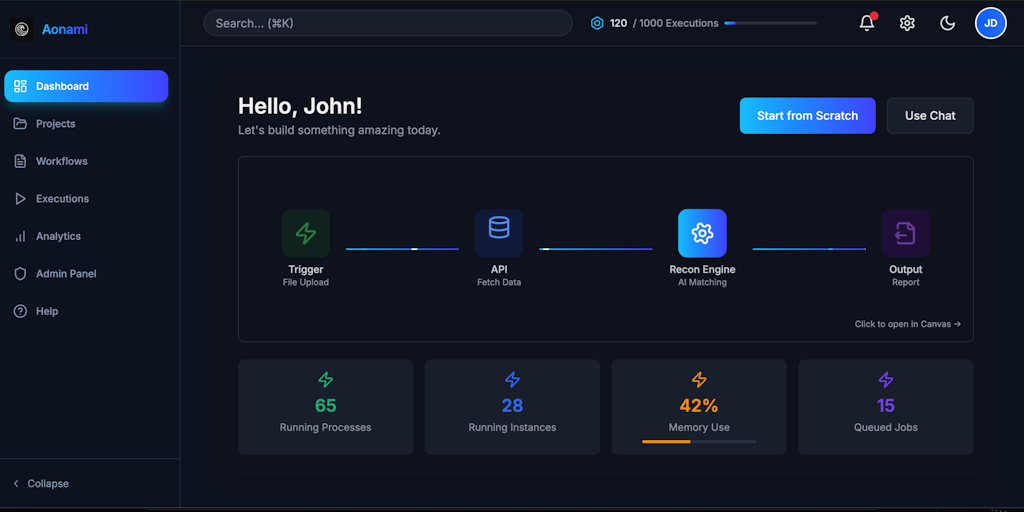Click the Memory Use label
This screenshot has height=512, width=1024.
(x=699, y=428)
